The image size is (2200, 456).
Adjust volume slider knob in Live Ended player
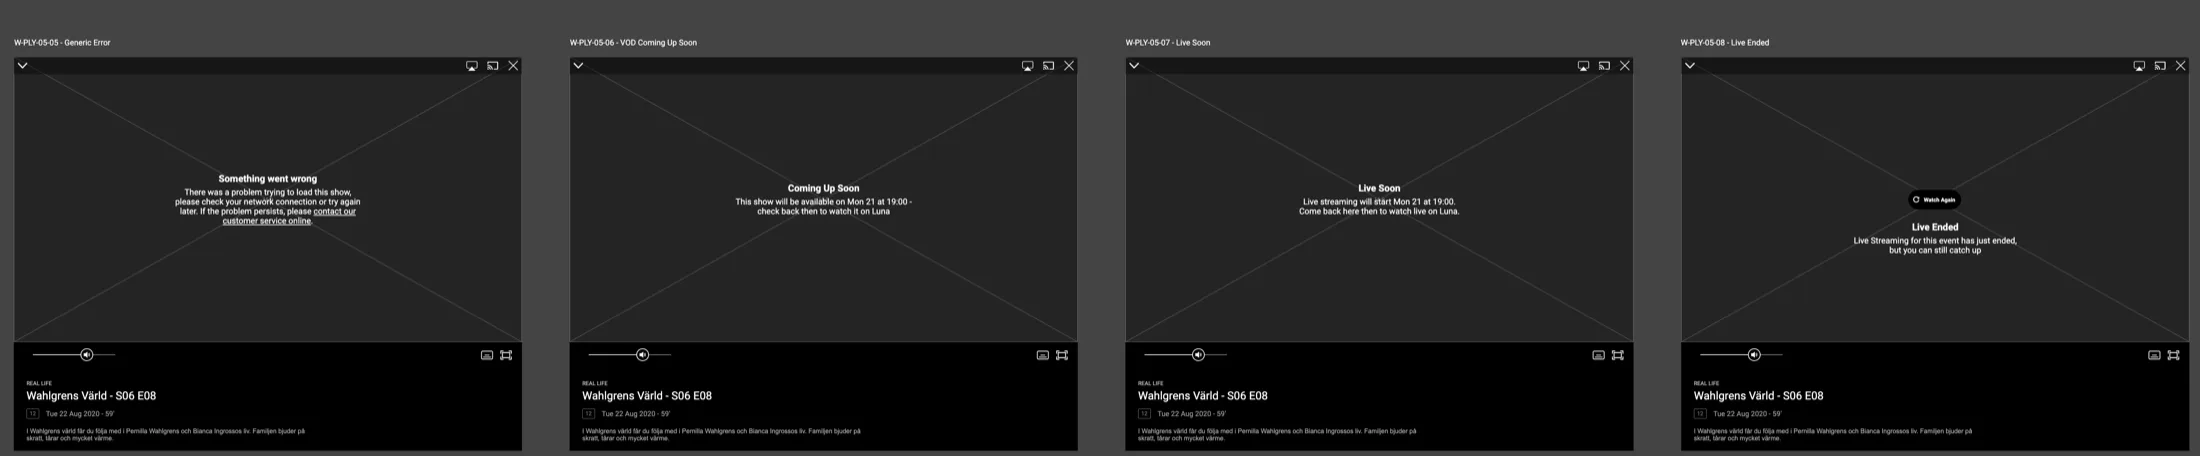point(1755,355)
